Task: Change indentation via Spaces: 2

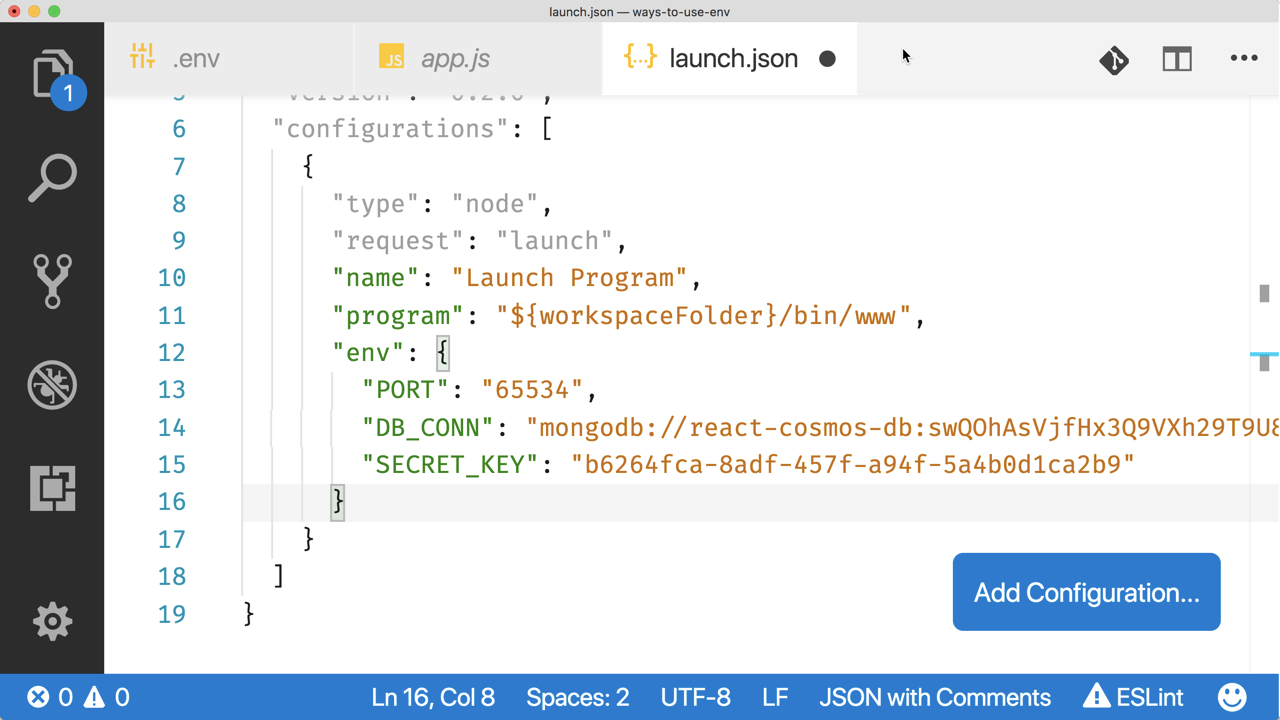Action: pos(578,697)
